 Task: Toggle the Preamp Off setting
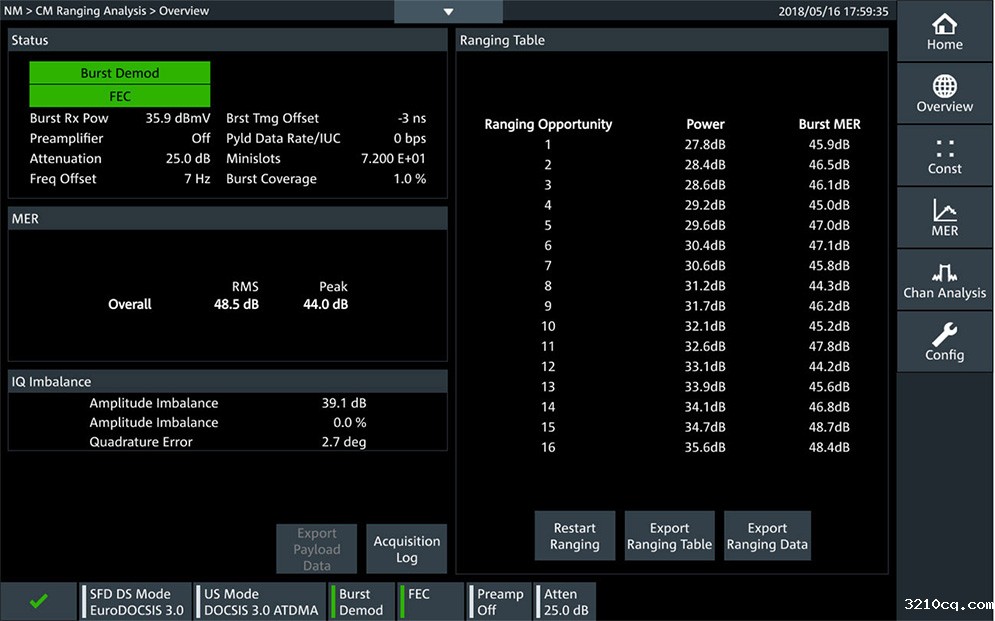(x=500, y=601)
